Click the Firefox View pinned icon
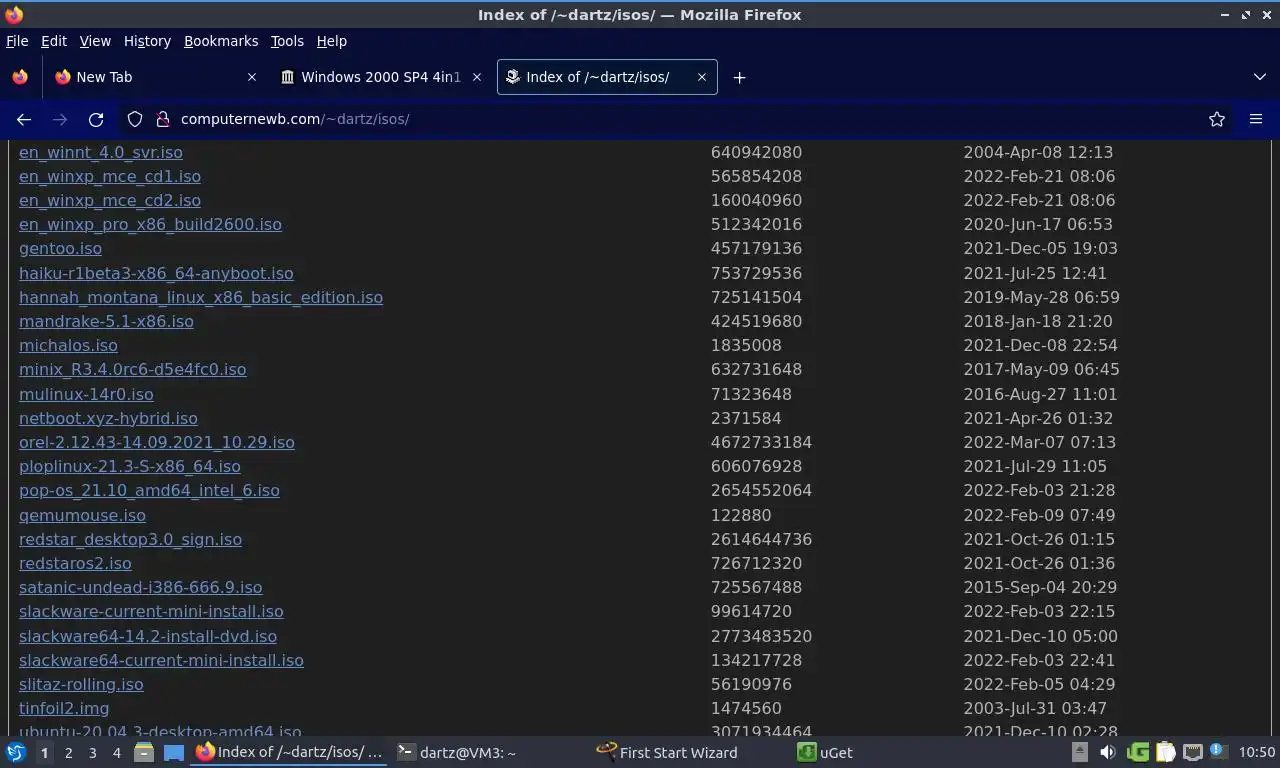1280x768 pixels. 20,77
